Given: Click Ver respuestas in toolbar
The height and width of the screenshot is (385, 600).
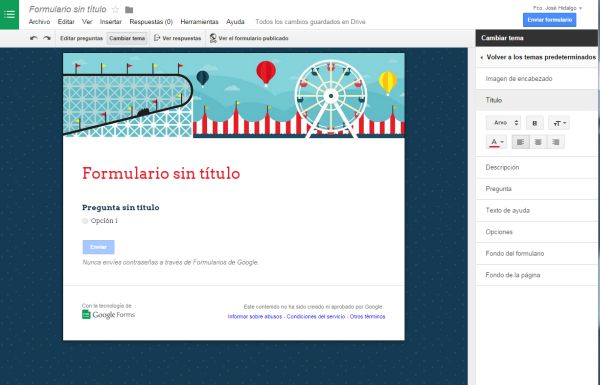Looking at the screenshot, I should point(178,38).
